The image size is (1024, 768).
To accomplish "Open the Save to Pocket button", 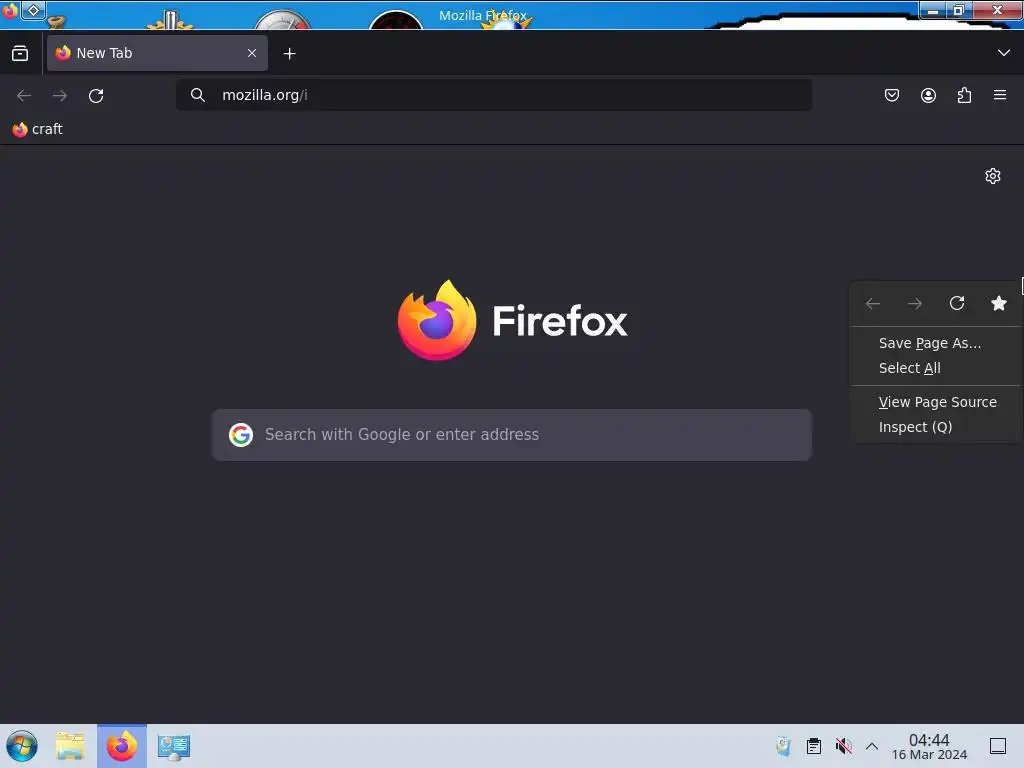I will (891, 95).
